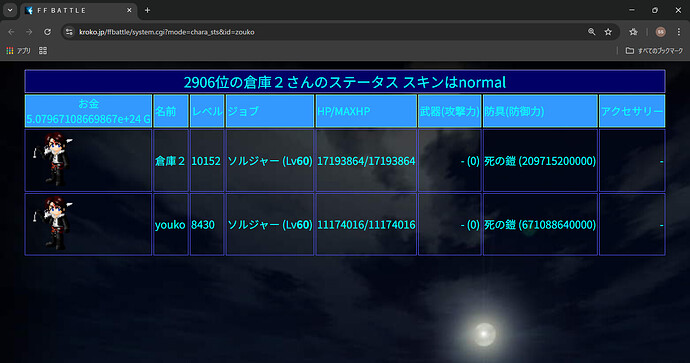The width and height of the screenshot is (690, 363).
Task: Open Chrome's three-dot menu
Action: pyautogui.click(x=679, y=32)
